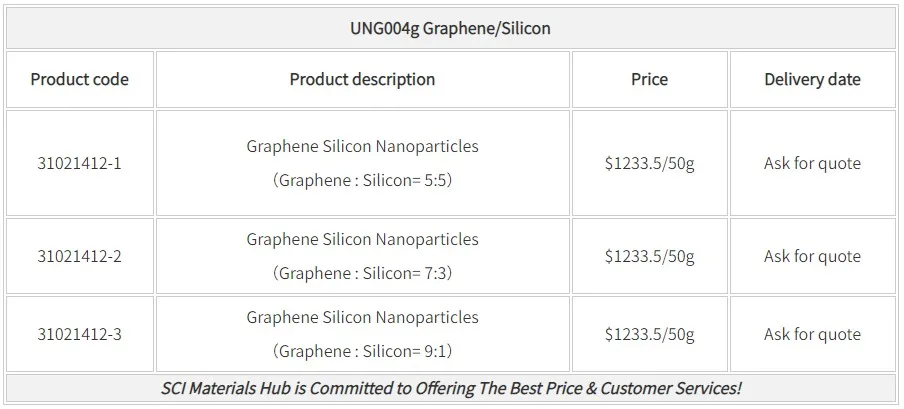Click the price for product 31021412-2

coord(649,256)
